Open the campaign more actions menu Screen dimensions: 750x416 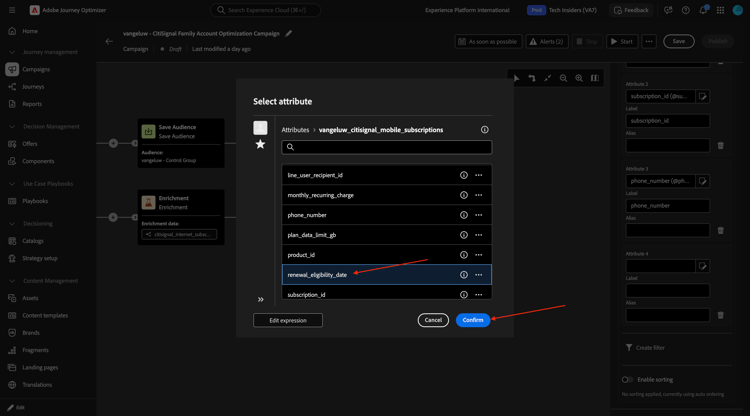[x=649, y=42]
